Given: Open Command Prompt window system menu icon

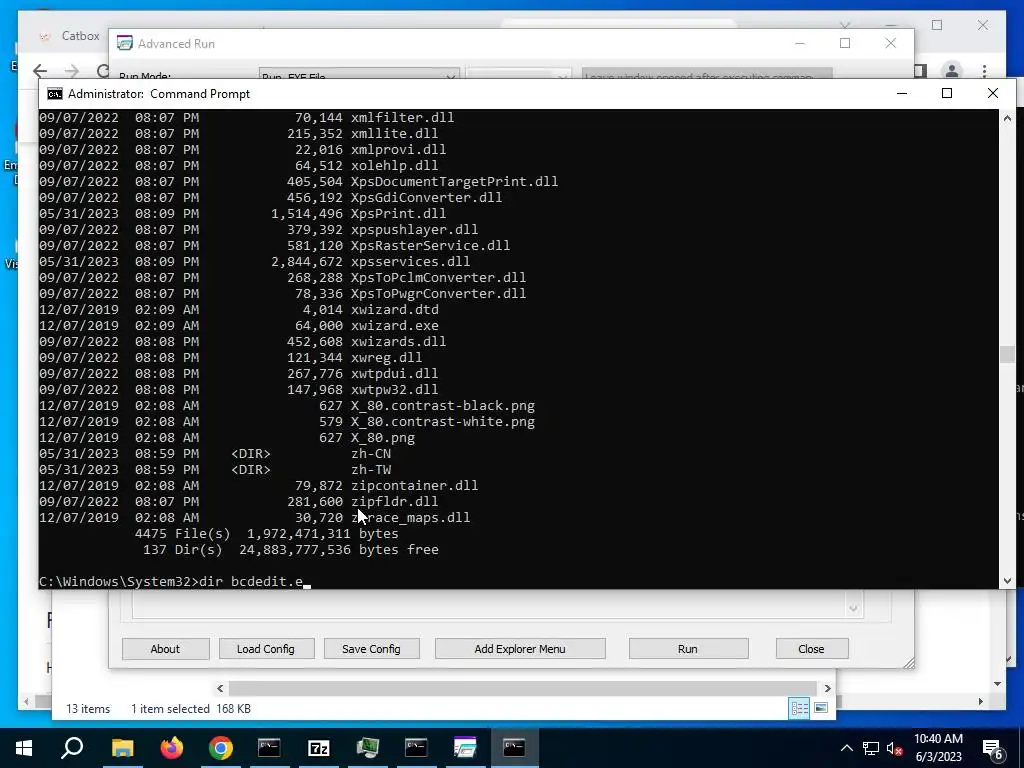Looking at the screenshot, I should tap(55, 93).
